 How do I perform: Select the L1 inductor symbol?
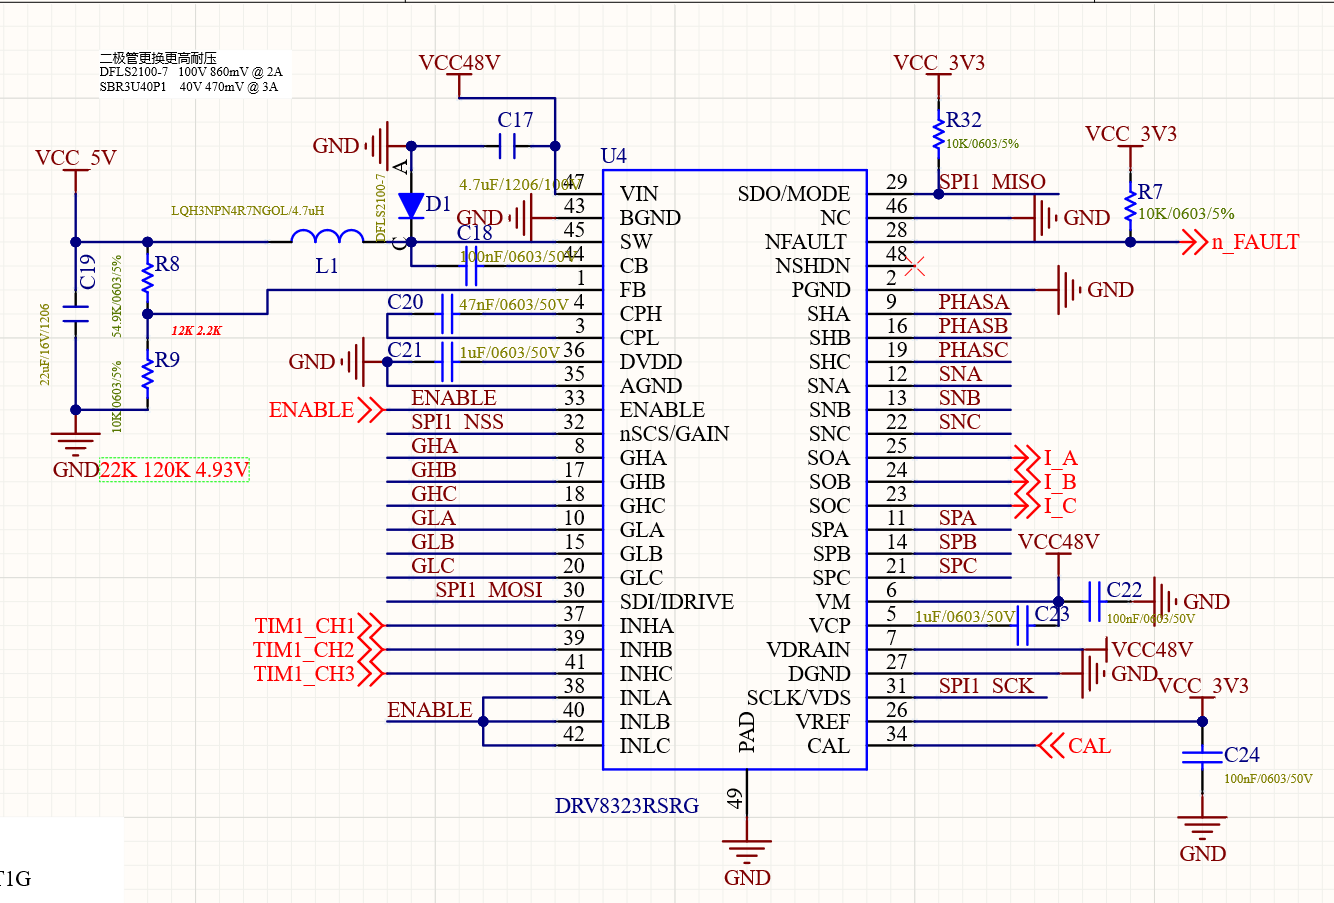click(x=327, y=236)
